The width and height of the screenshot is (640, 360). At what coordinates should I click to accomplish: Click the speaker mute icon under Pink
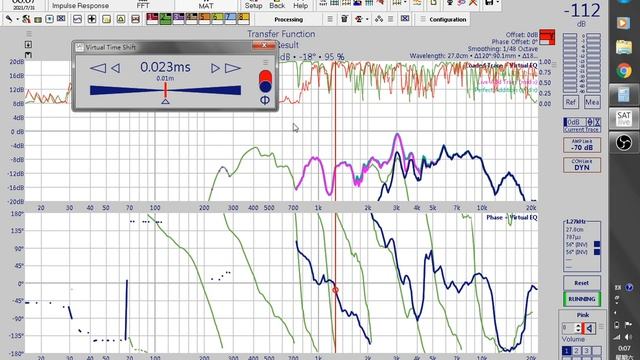(x=589, y=328)
